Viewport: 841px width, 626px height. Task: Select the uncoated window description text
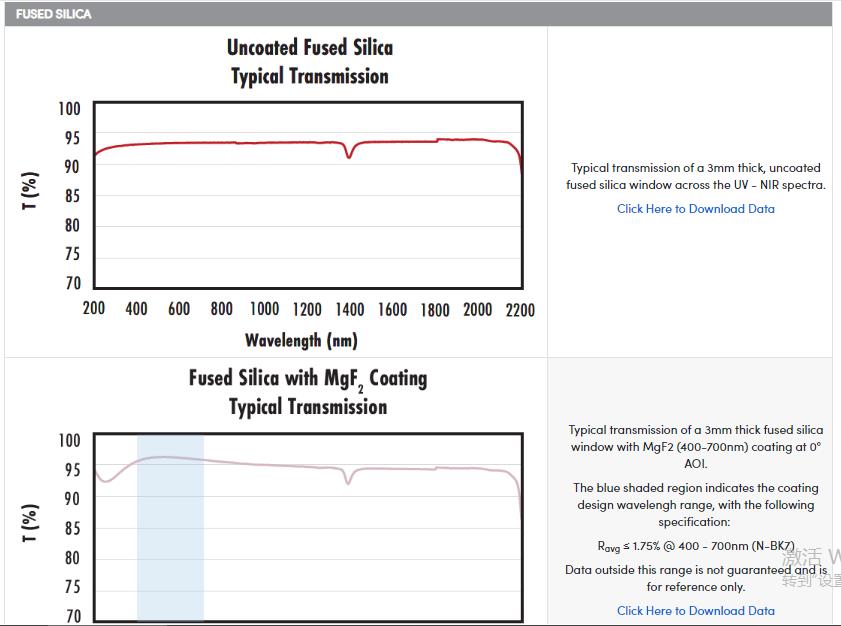[695, 176]
